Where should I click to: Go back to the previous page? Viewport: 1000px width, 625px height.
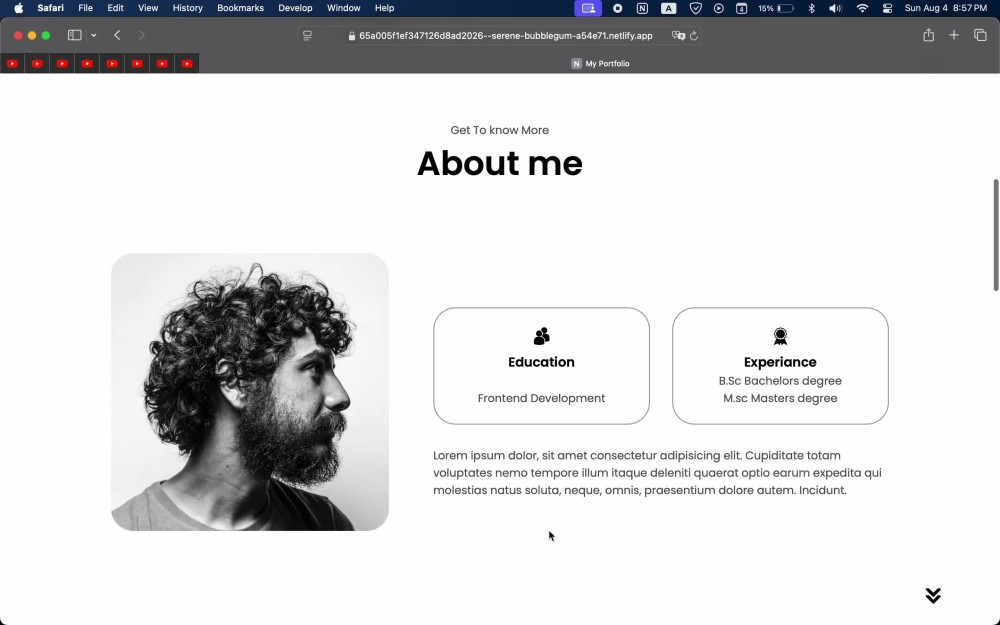117,35
